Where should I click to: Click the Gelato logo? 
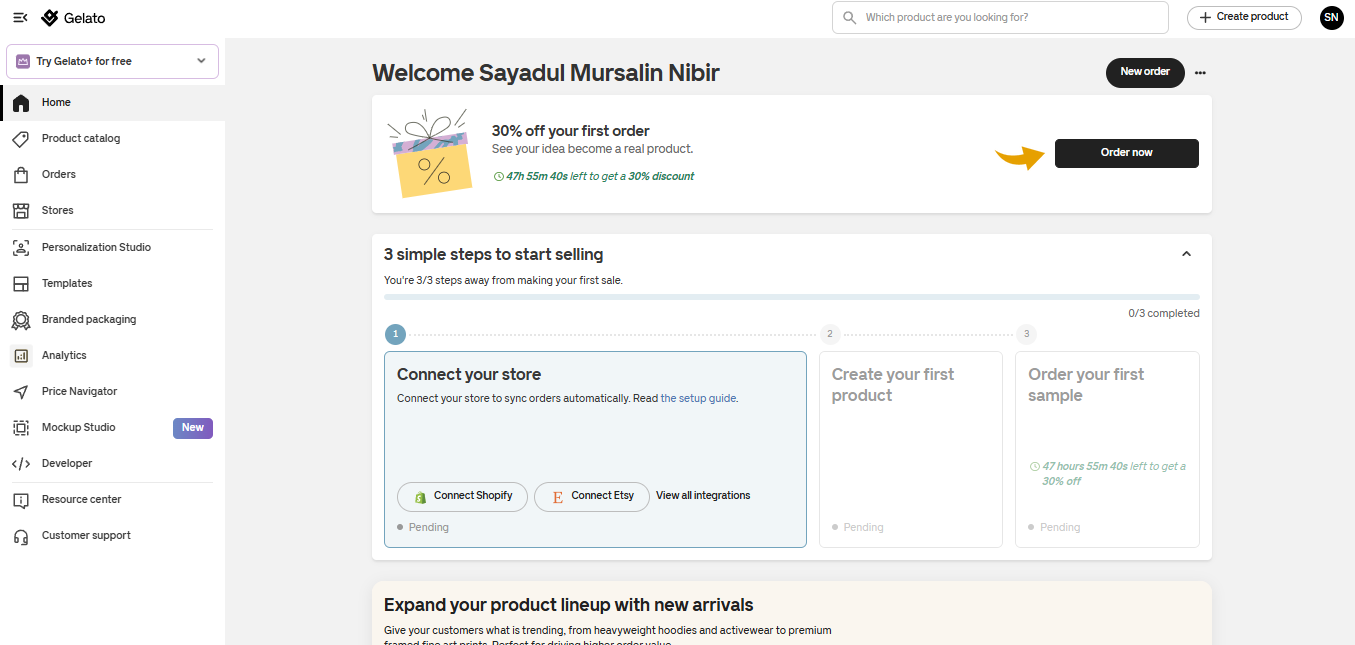[x=73, y=18]
